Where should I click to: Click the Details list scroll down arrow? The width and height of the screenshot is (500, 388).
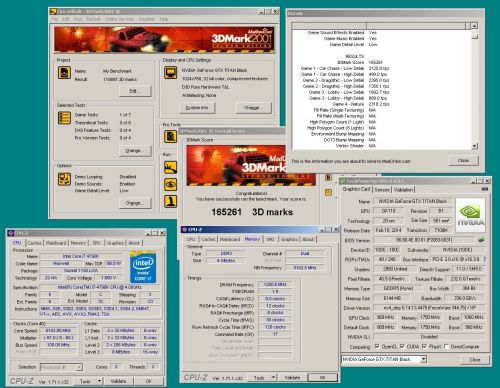475,146
